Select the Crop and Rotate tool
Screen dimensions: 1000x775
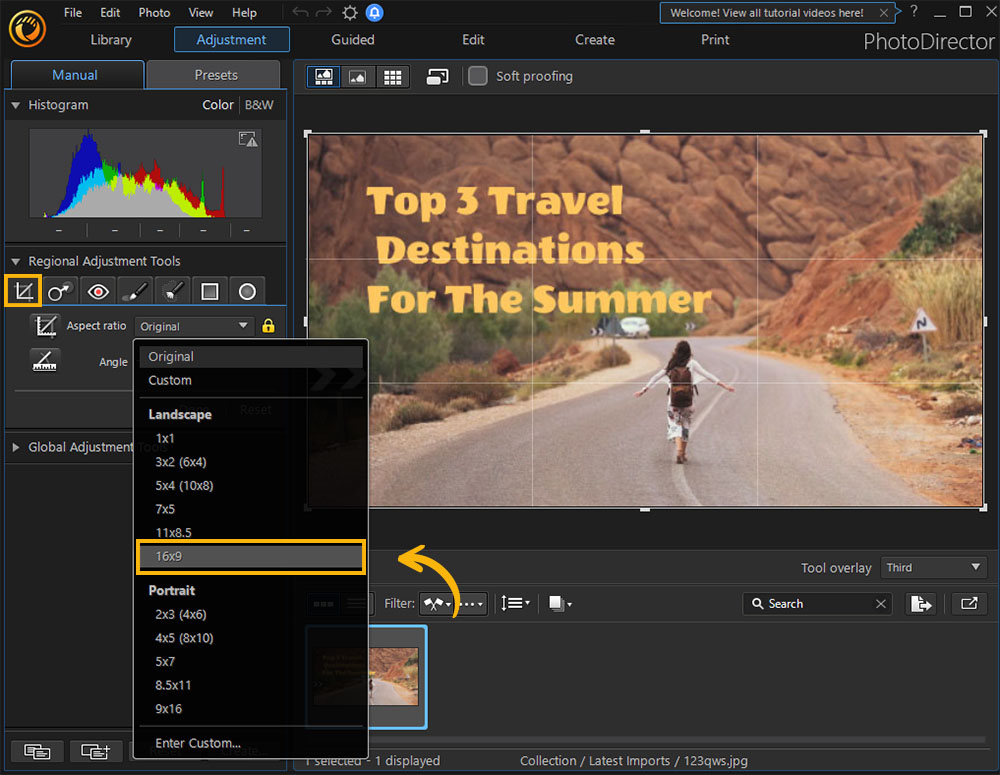pos(22,290)
